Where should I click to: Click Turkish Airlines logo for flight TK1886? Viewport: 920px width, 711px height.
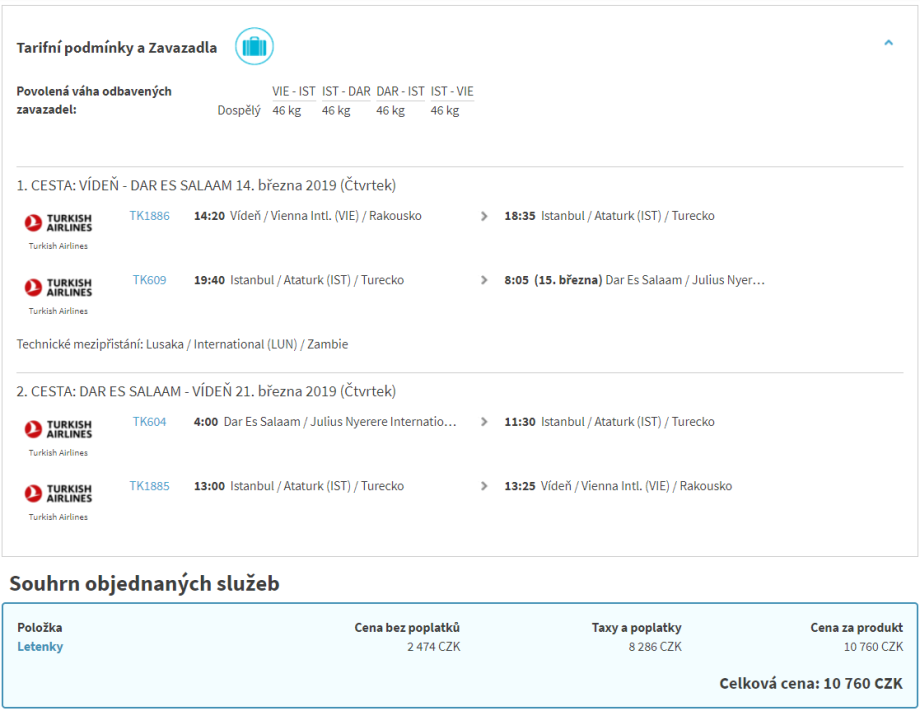(58, 223)
